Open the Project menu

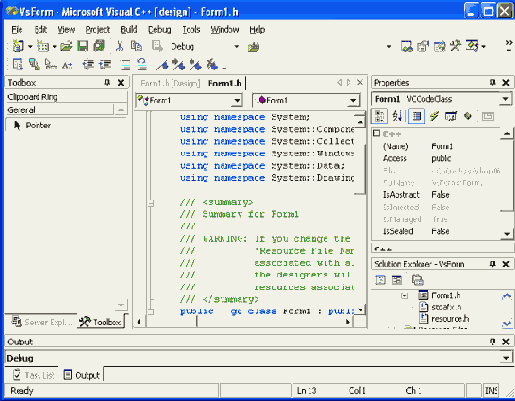pos(97,30)
